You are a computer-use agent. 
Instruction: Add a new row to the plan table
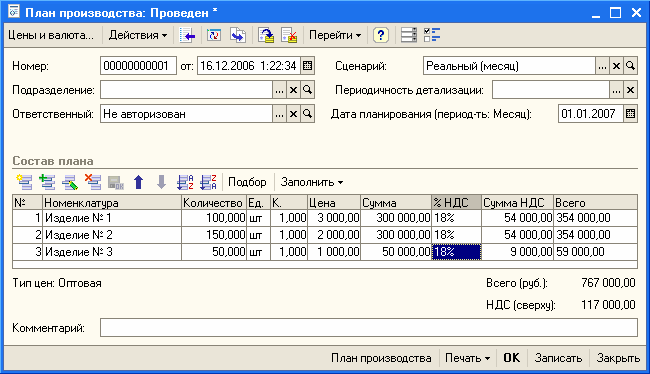click(24, 182)
